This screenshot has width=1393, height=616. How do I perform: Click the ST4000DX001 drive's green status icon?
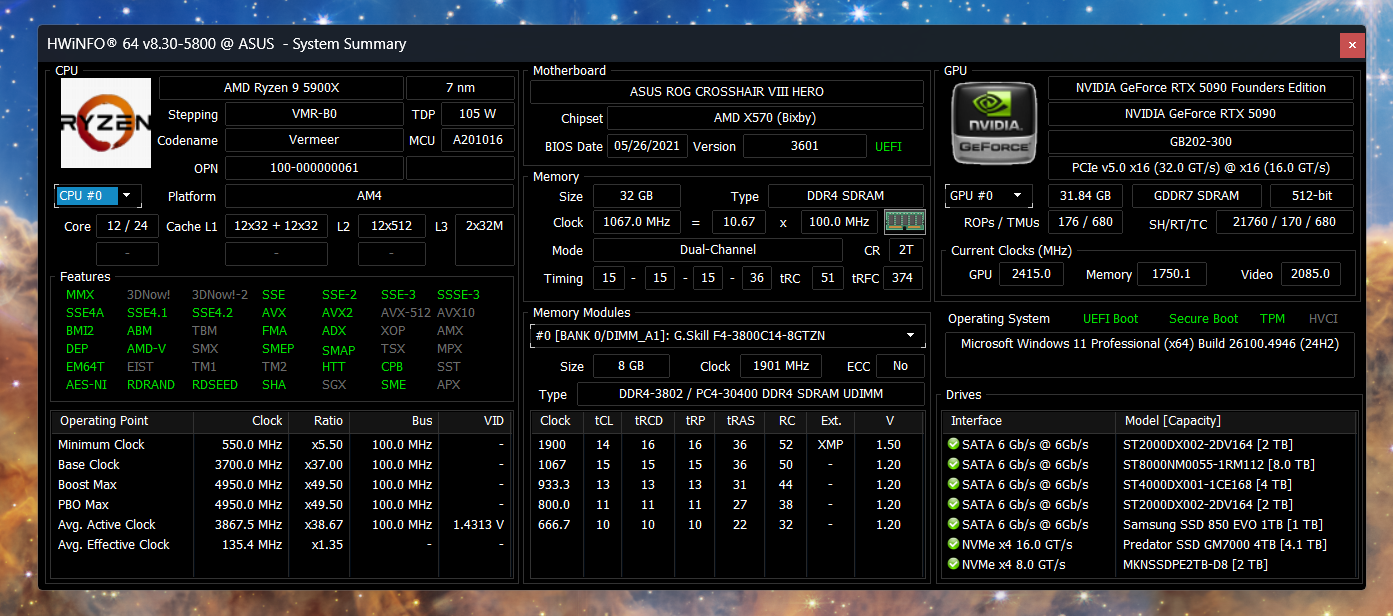tap(953, 485)
